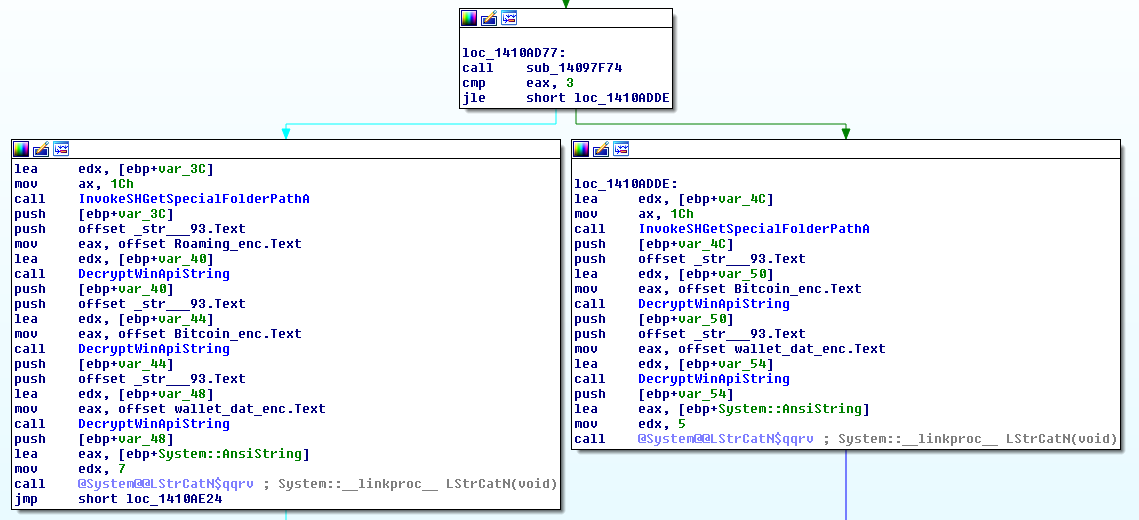Select the push [ebp+var_48] line

click(x=94, y=439)
